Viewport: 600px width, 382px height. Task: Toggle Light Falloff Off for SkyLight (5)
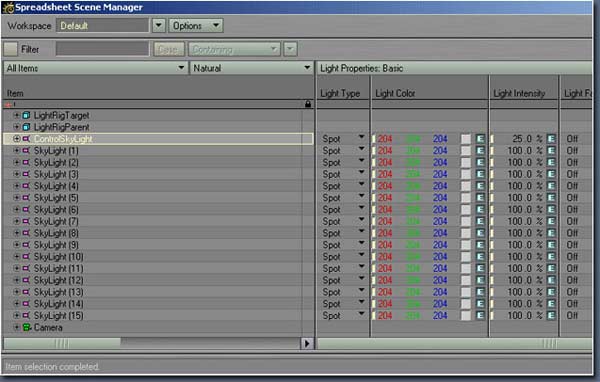pyautogui.click(x=572, y=198)
